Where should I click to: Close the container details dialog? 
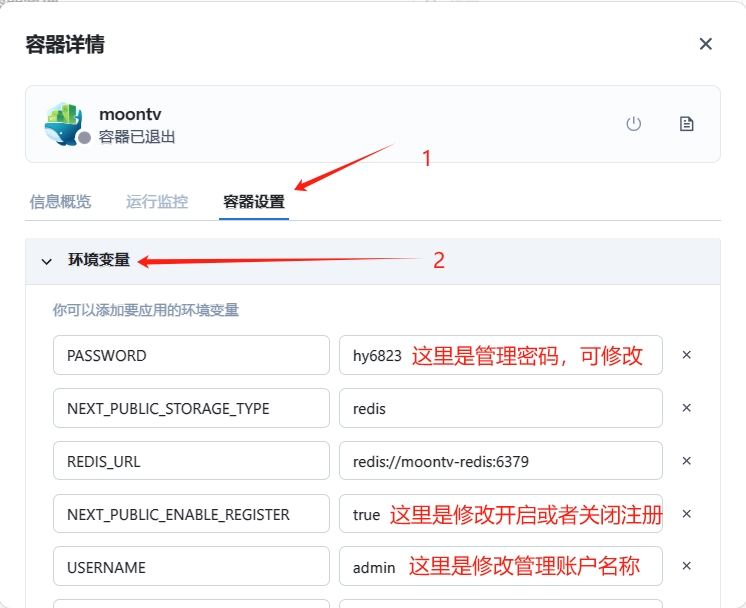point(706,44)
